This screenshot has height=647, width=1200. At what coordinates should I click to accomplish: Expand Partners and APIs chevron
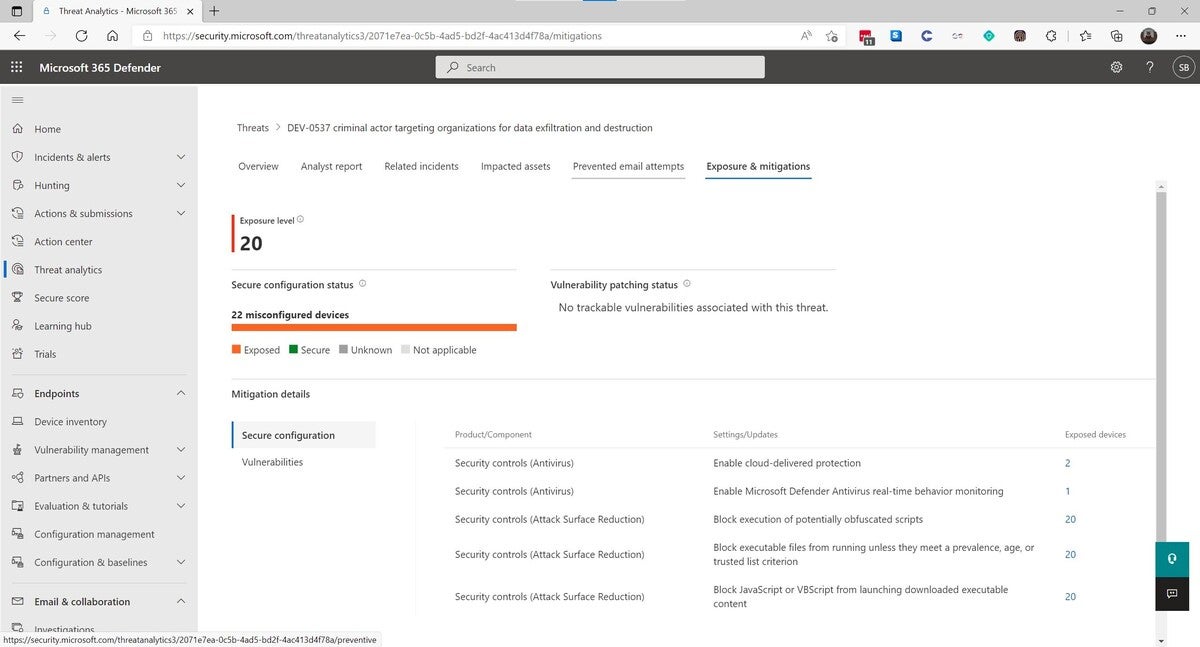coord(181,478)
